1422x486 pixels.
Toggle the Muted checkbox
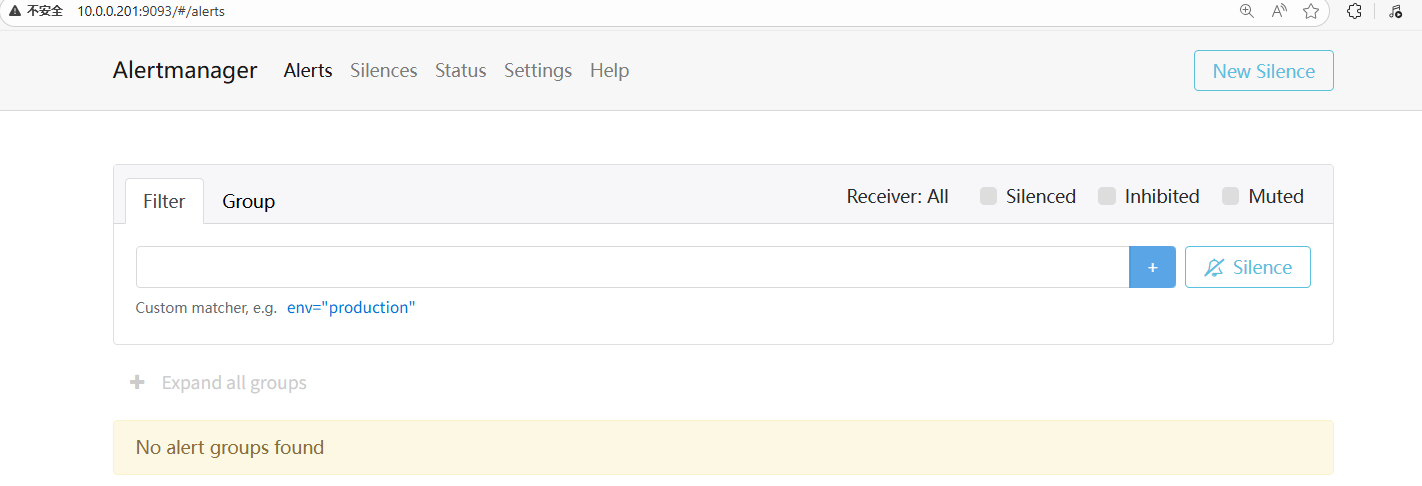1231,196
